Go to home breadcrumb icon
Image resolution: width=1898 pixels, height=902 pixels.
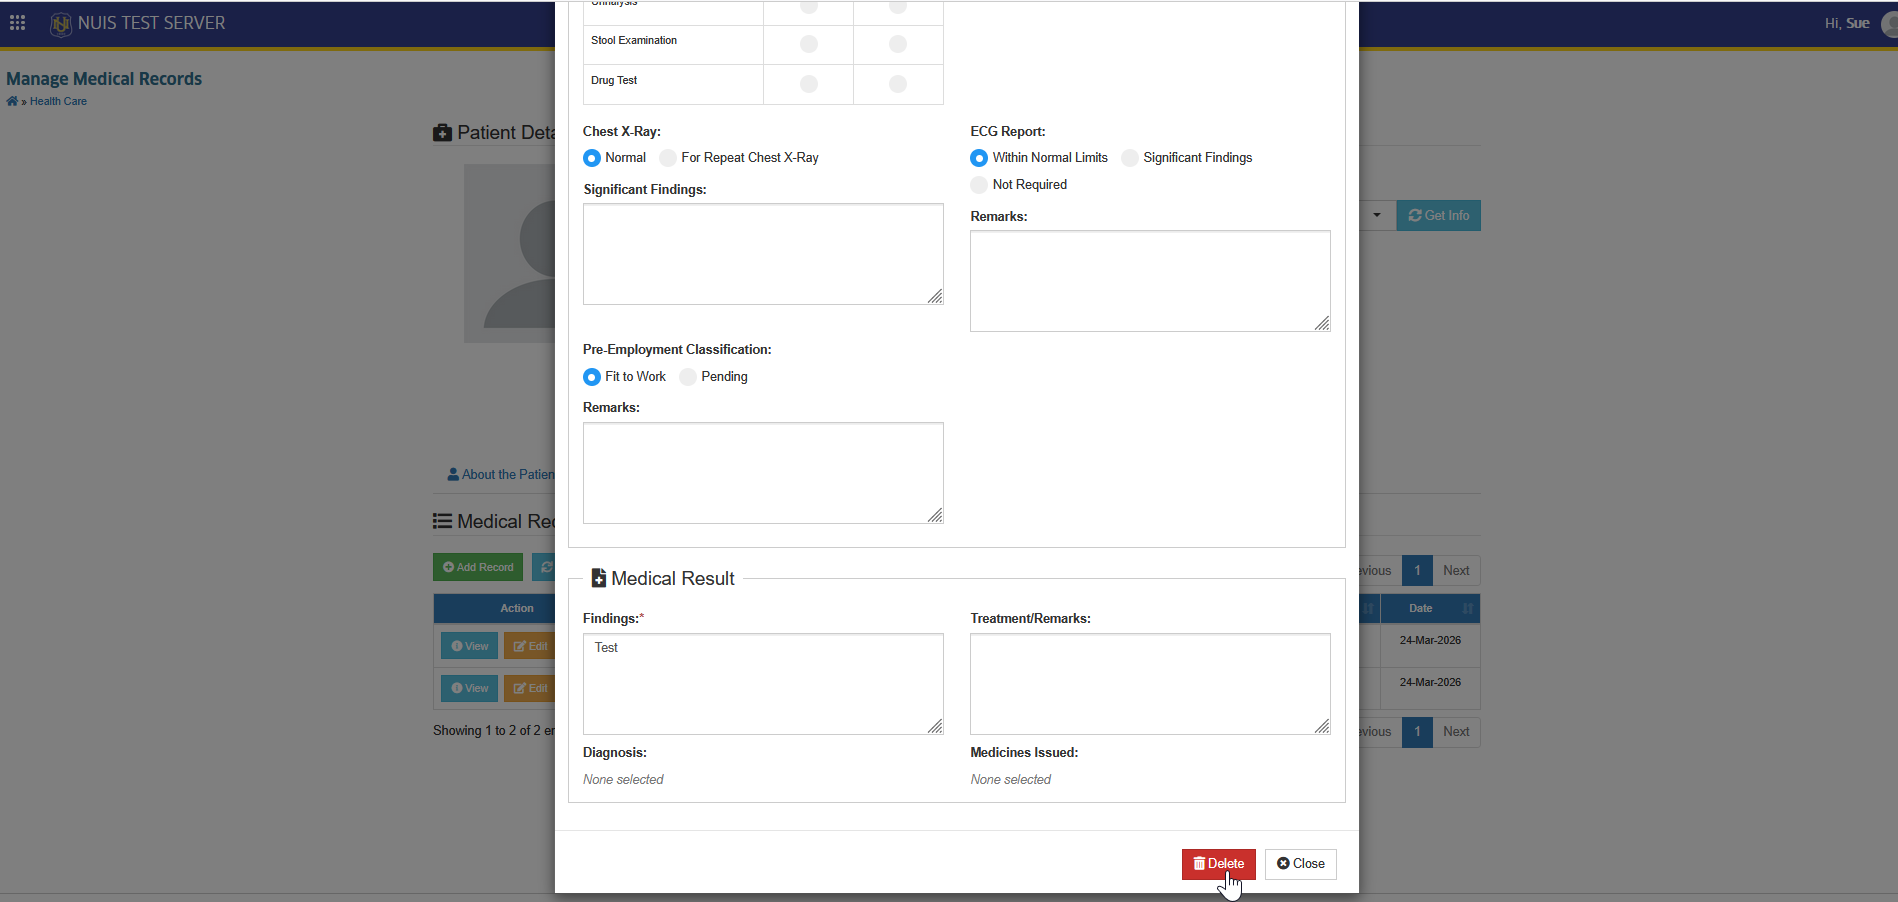point(12,101)
